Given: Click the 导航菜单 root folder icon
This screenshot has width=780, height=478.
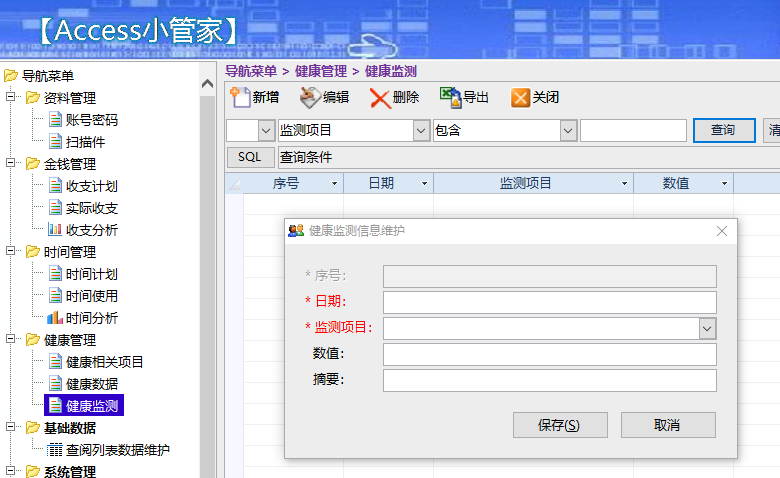Looking at the screenshot, I should [11, 76].
